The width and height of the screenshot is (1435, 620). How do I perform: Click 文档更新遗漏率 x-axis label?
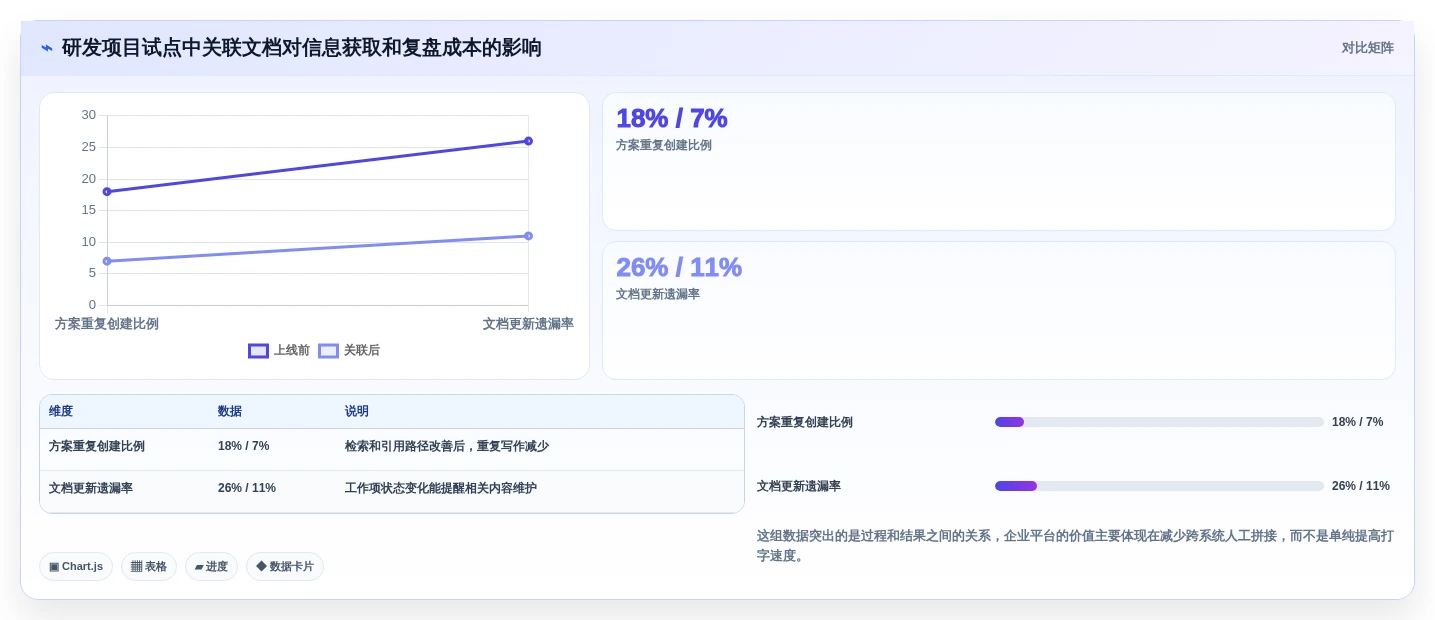pyautogui.click(x=528, y=324)
